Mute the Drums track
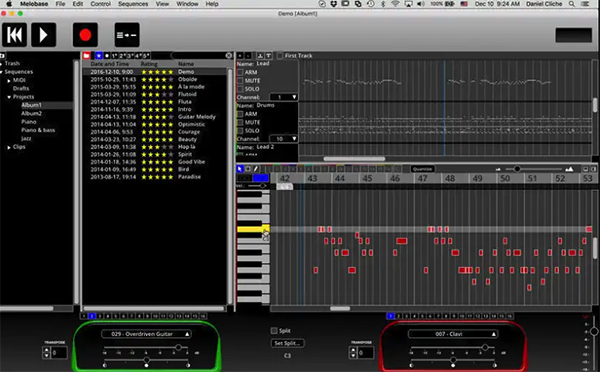 240,122
